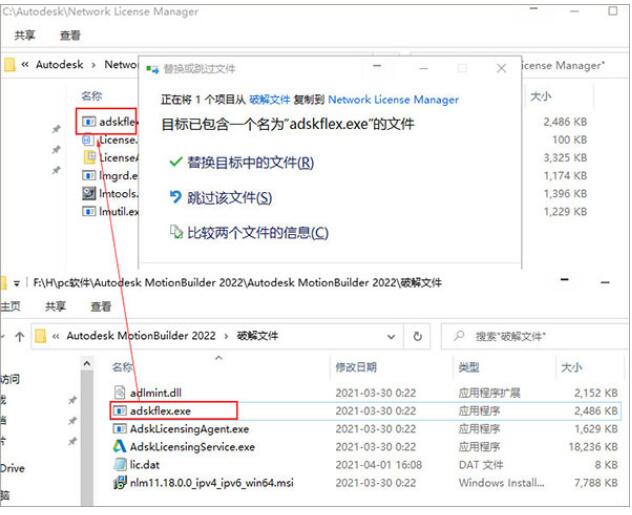This screenshot has width=632, height=515.
Task: Click the 破解文件 source folder link
Action: [x=270, y=100]
